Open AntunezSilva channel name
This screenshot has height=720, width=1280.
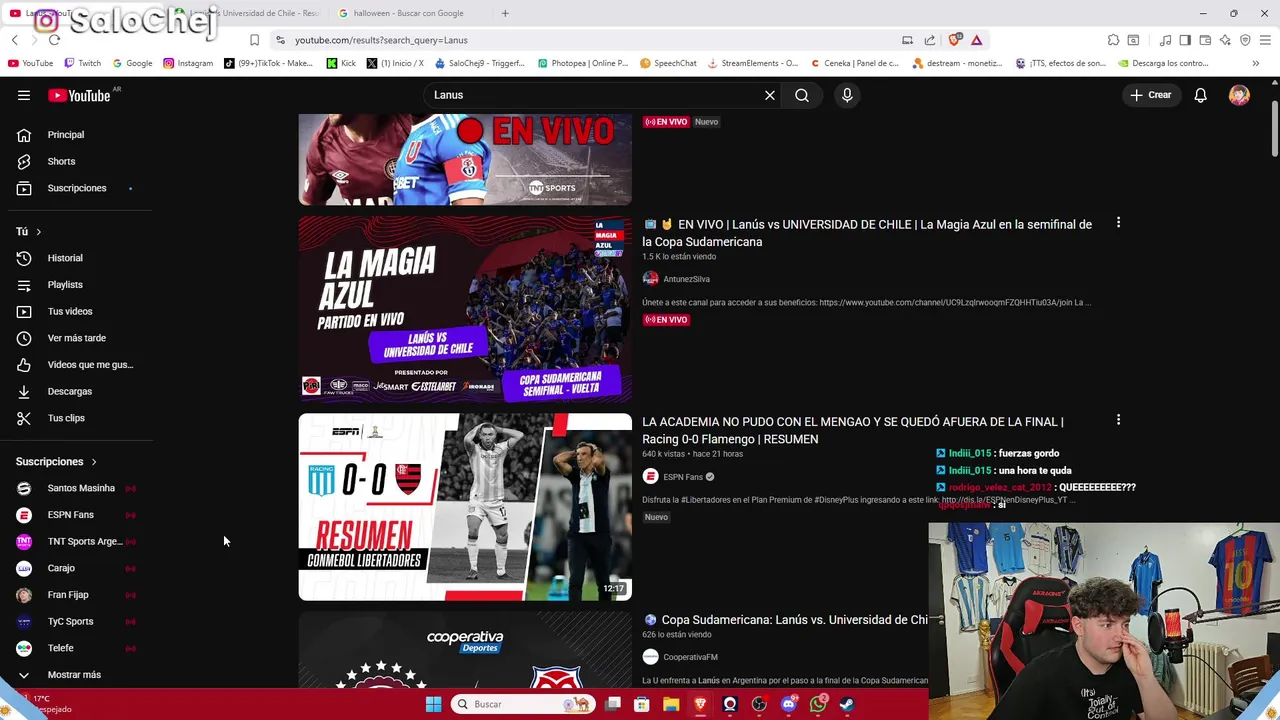686,279
